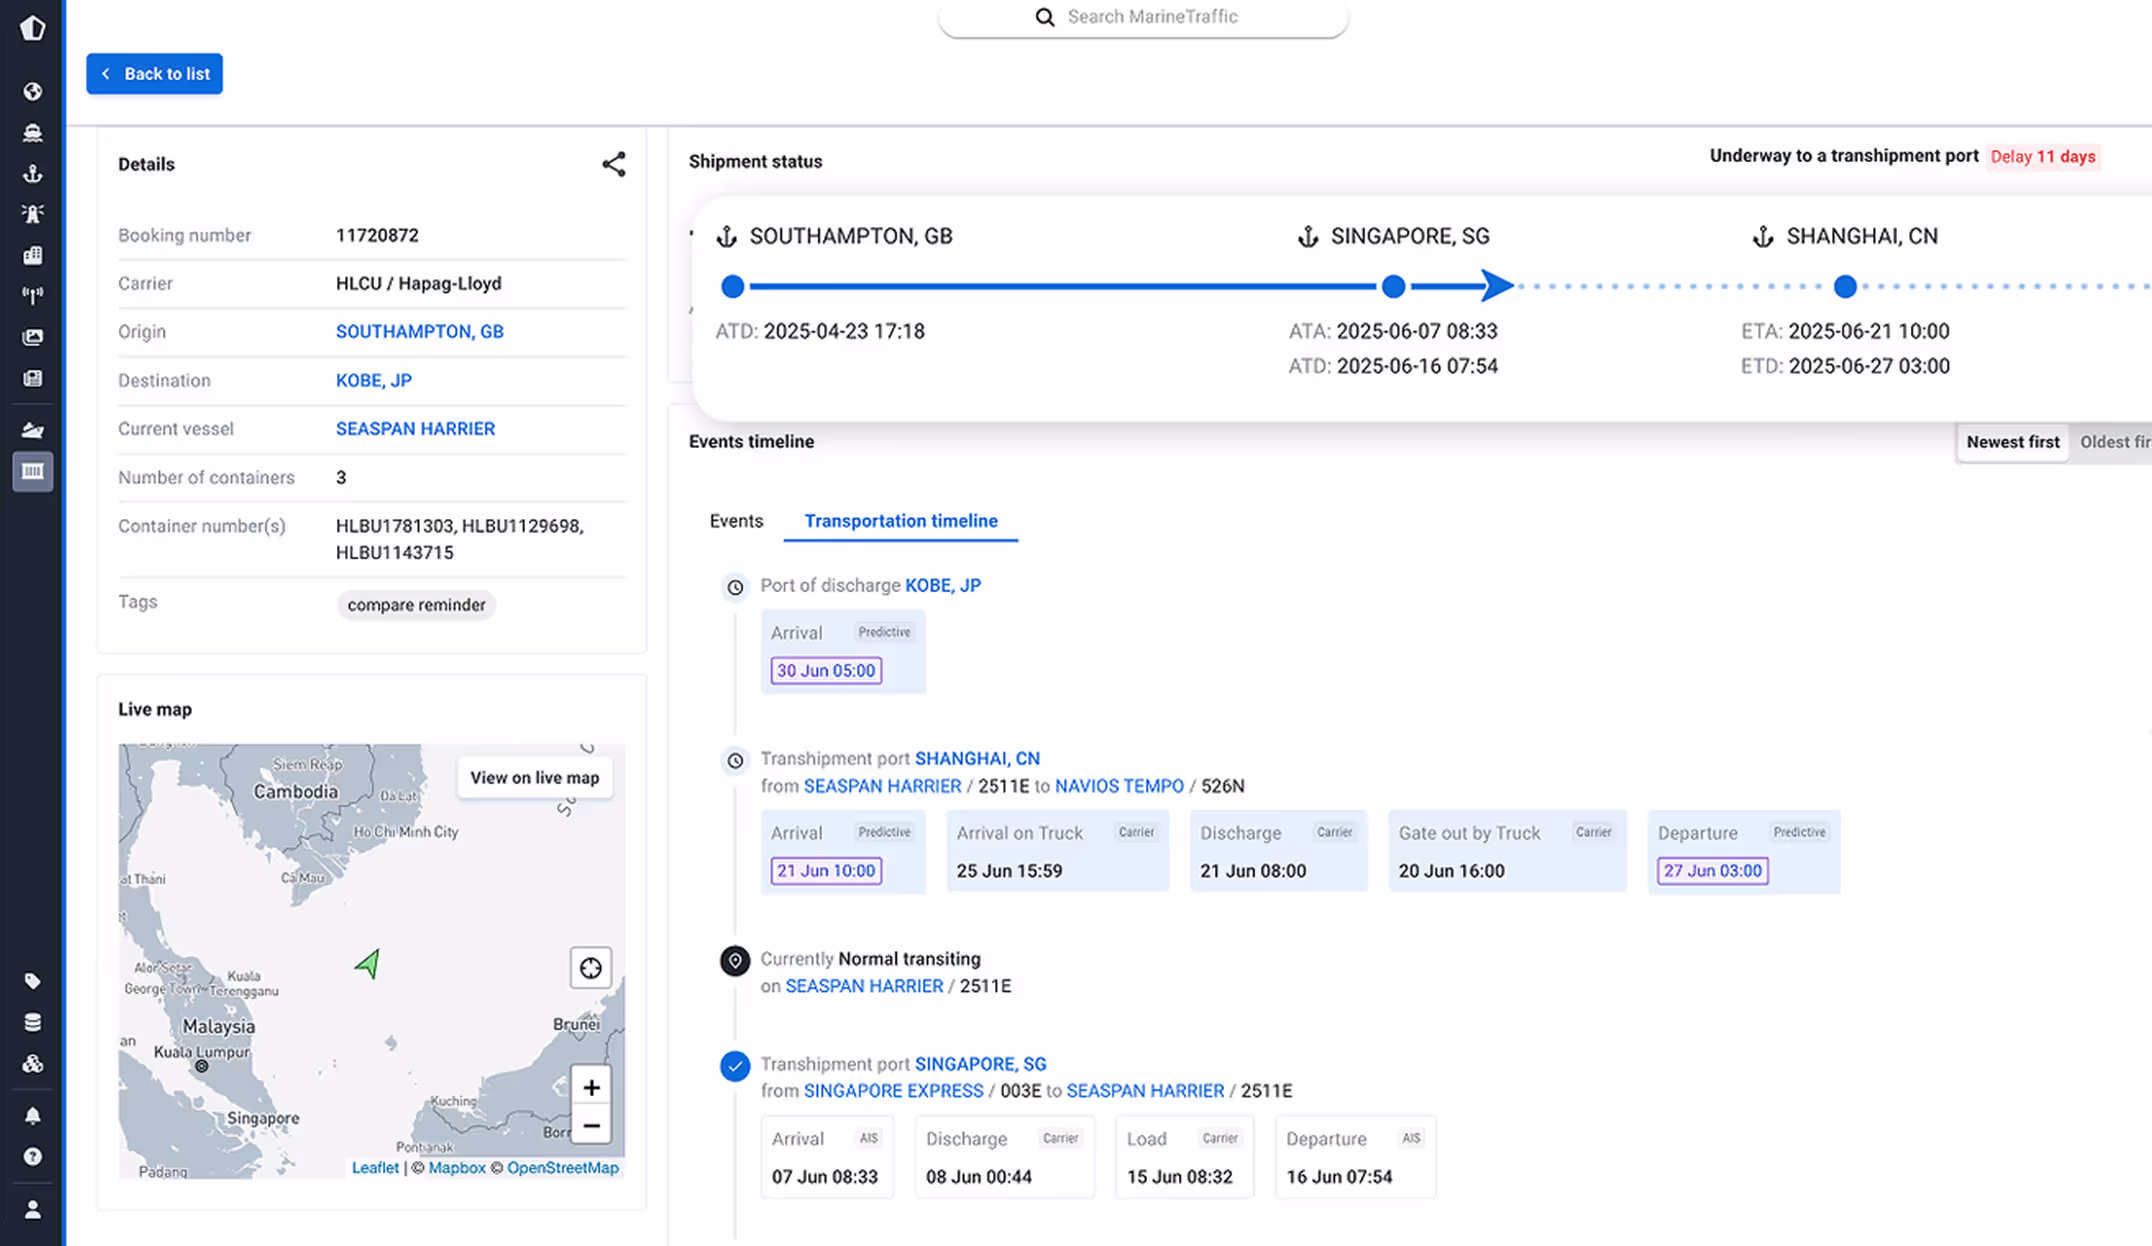Select the vessels icon in the sidebar
The image size is (2152, 1246).
tap(33, 132)
